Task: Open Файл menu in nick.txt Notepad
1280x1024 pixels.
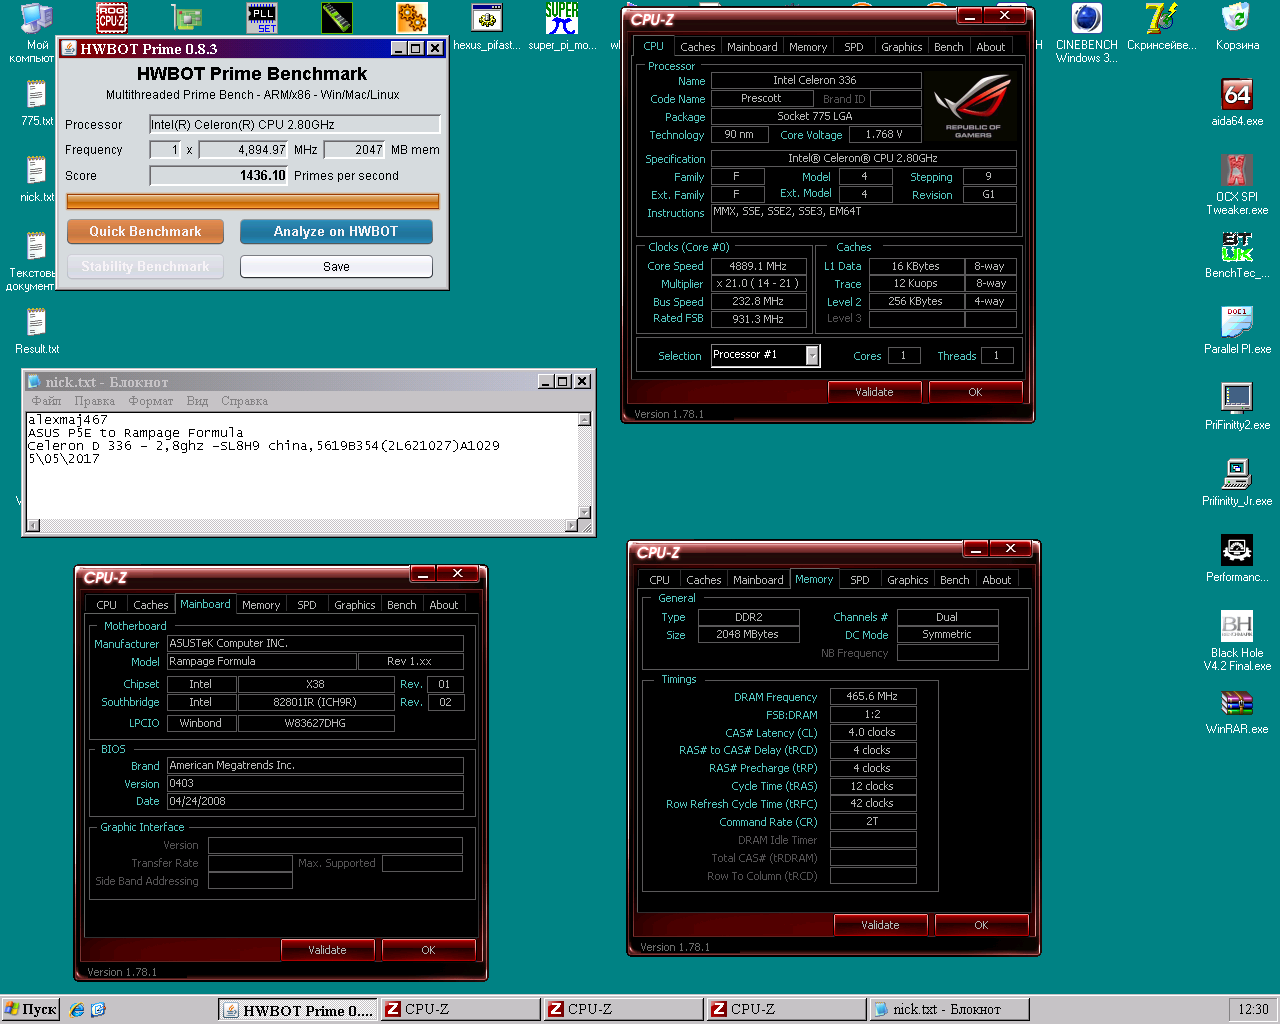Action: point(46,401)
